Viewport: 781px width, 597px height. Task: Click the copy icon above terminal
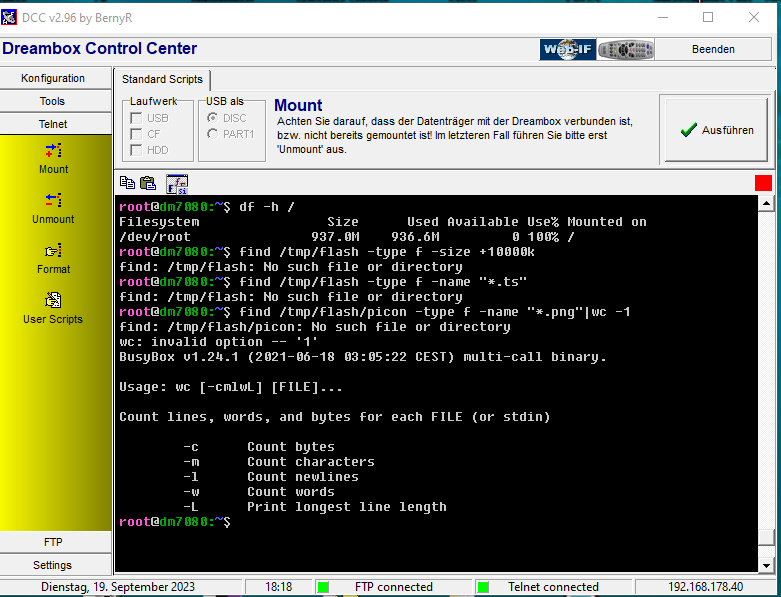pos(127,182)
